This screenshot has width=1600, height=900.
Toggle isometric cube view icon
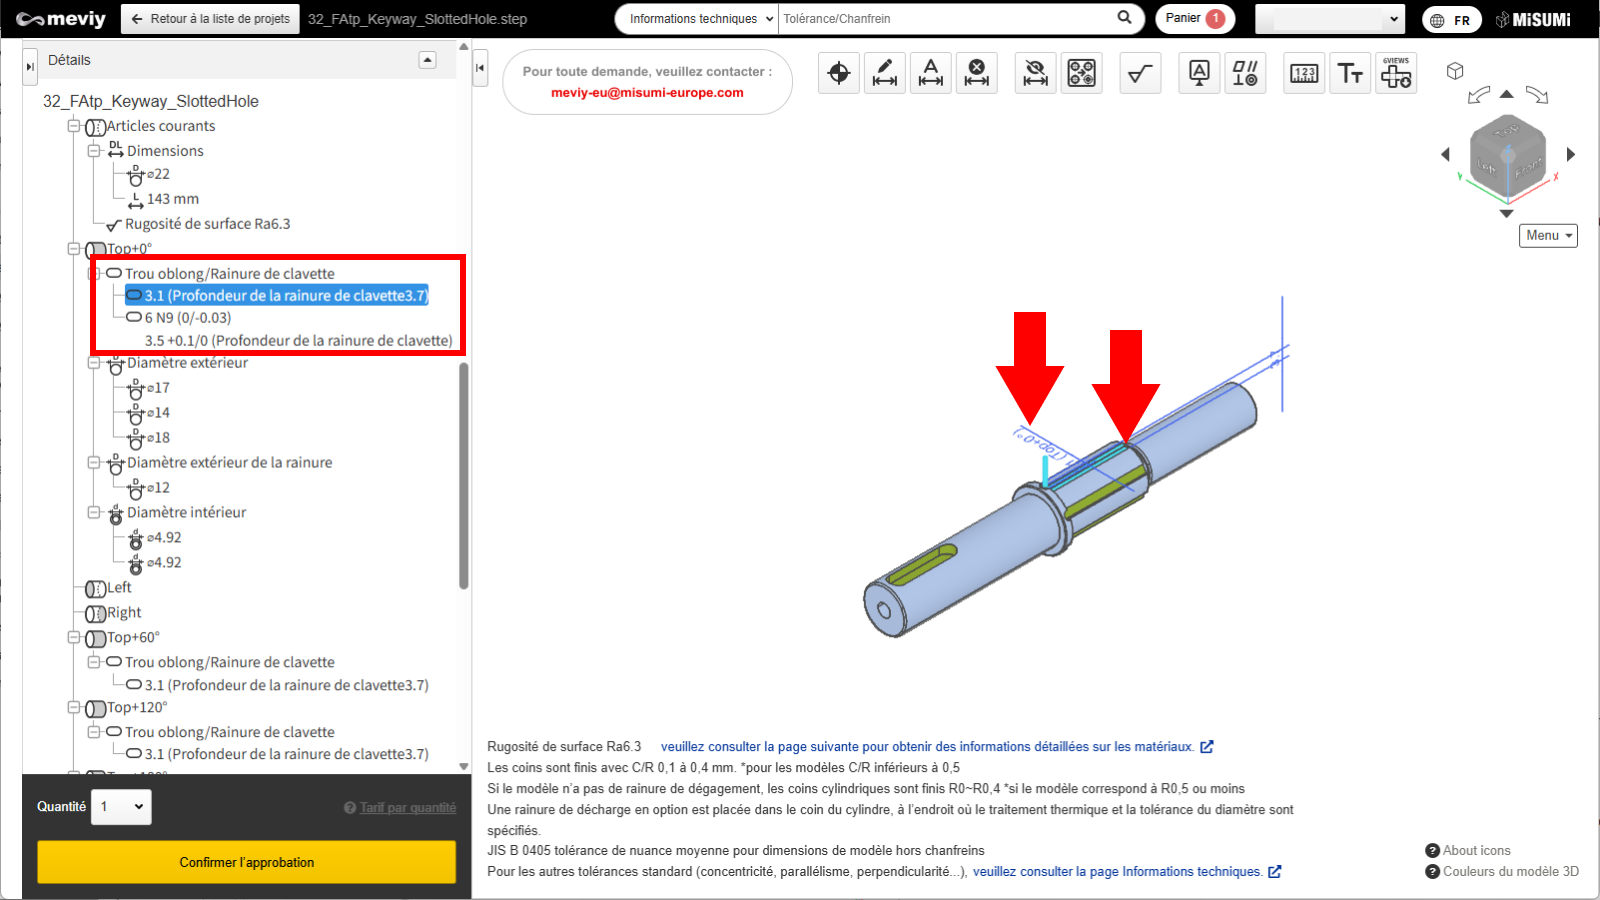coord(1455,71)
